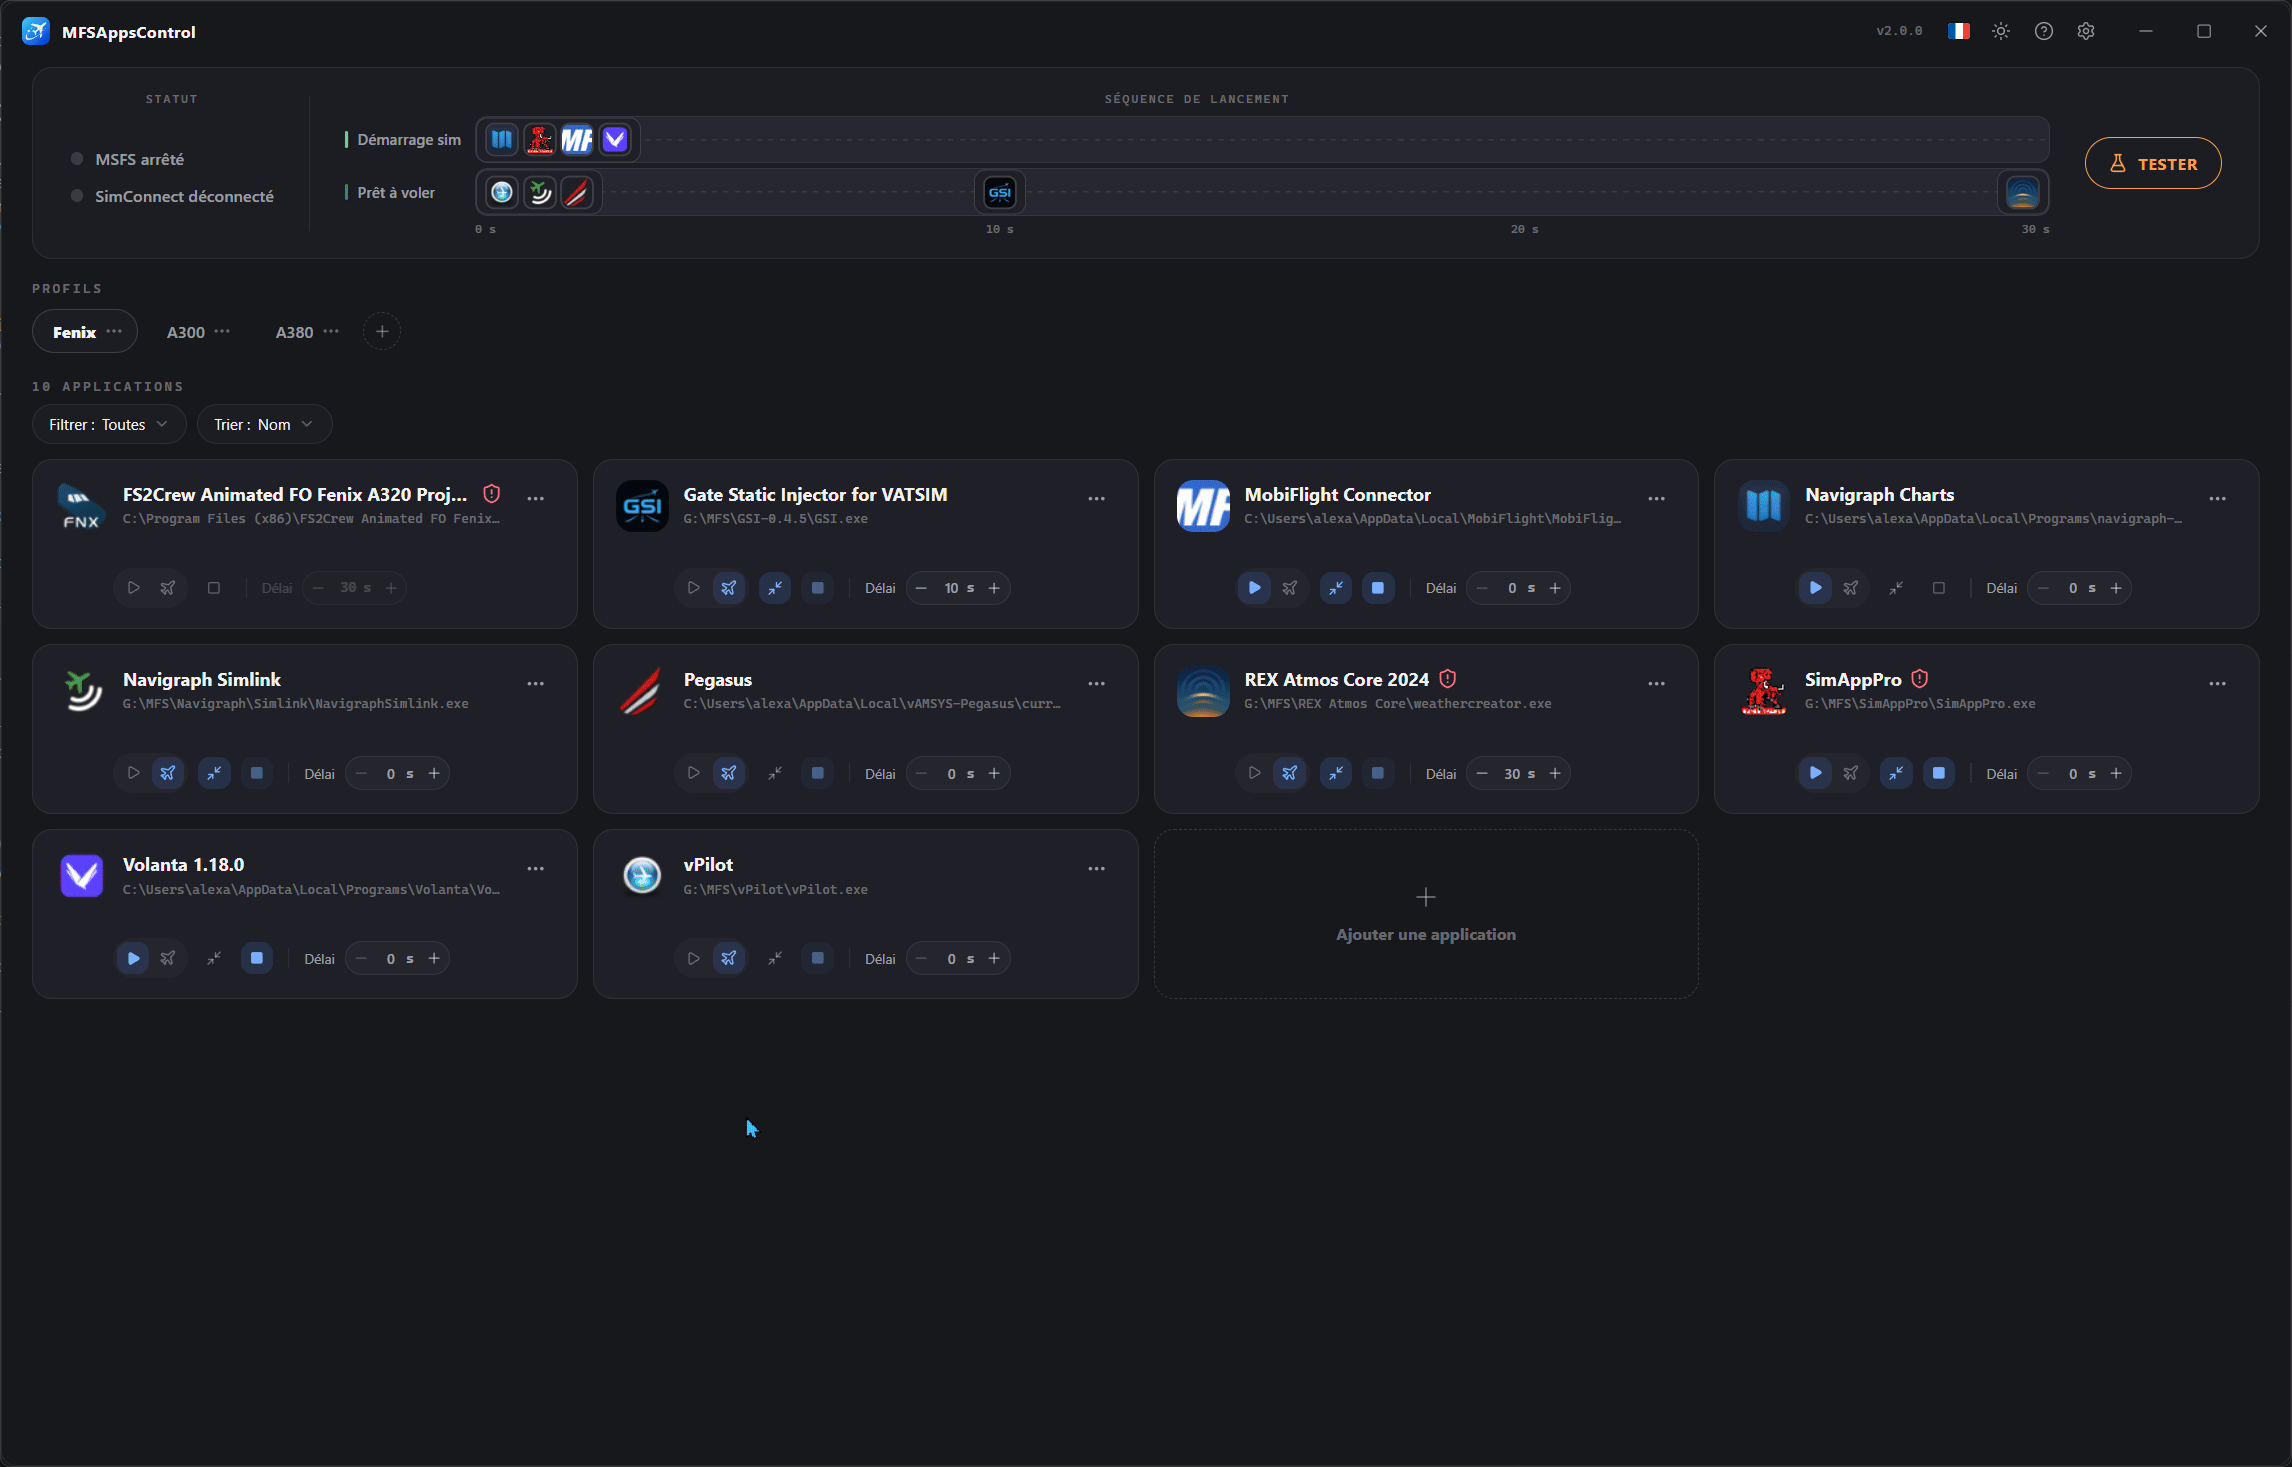Toggle close-with-sim square for REX Atmos Core
The image size is (2292, 1467).
1378,773
